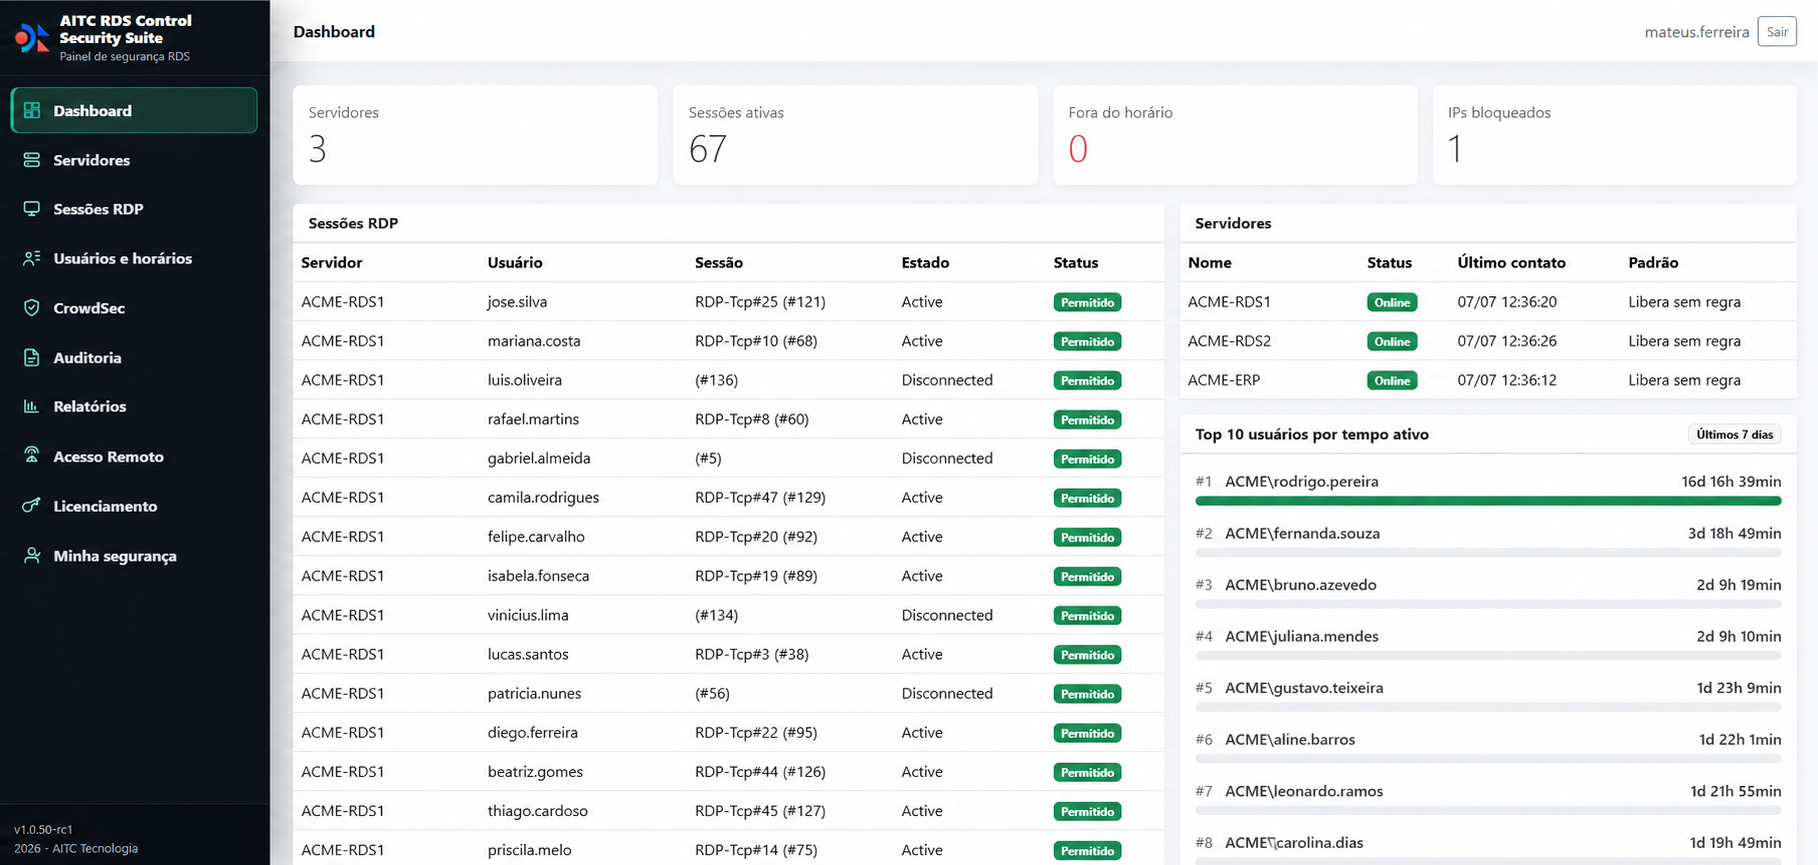Click session RDP-Tcp#3 (#38)

point(752,654)
